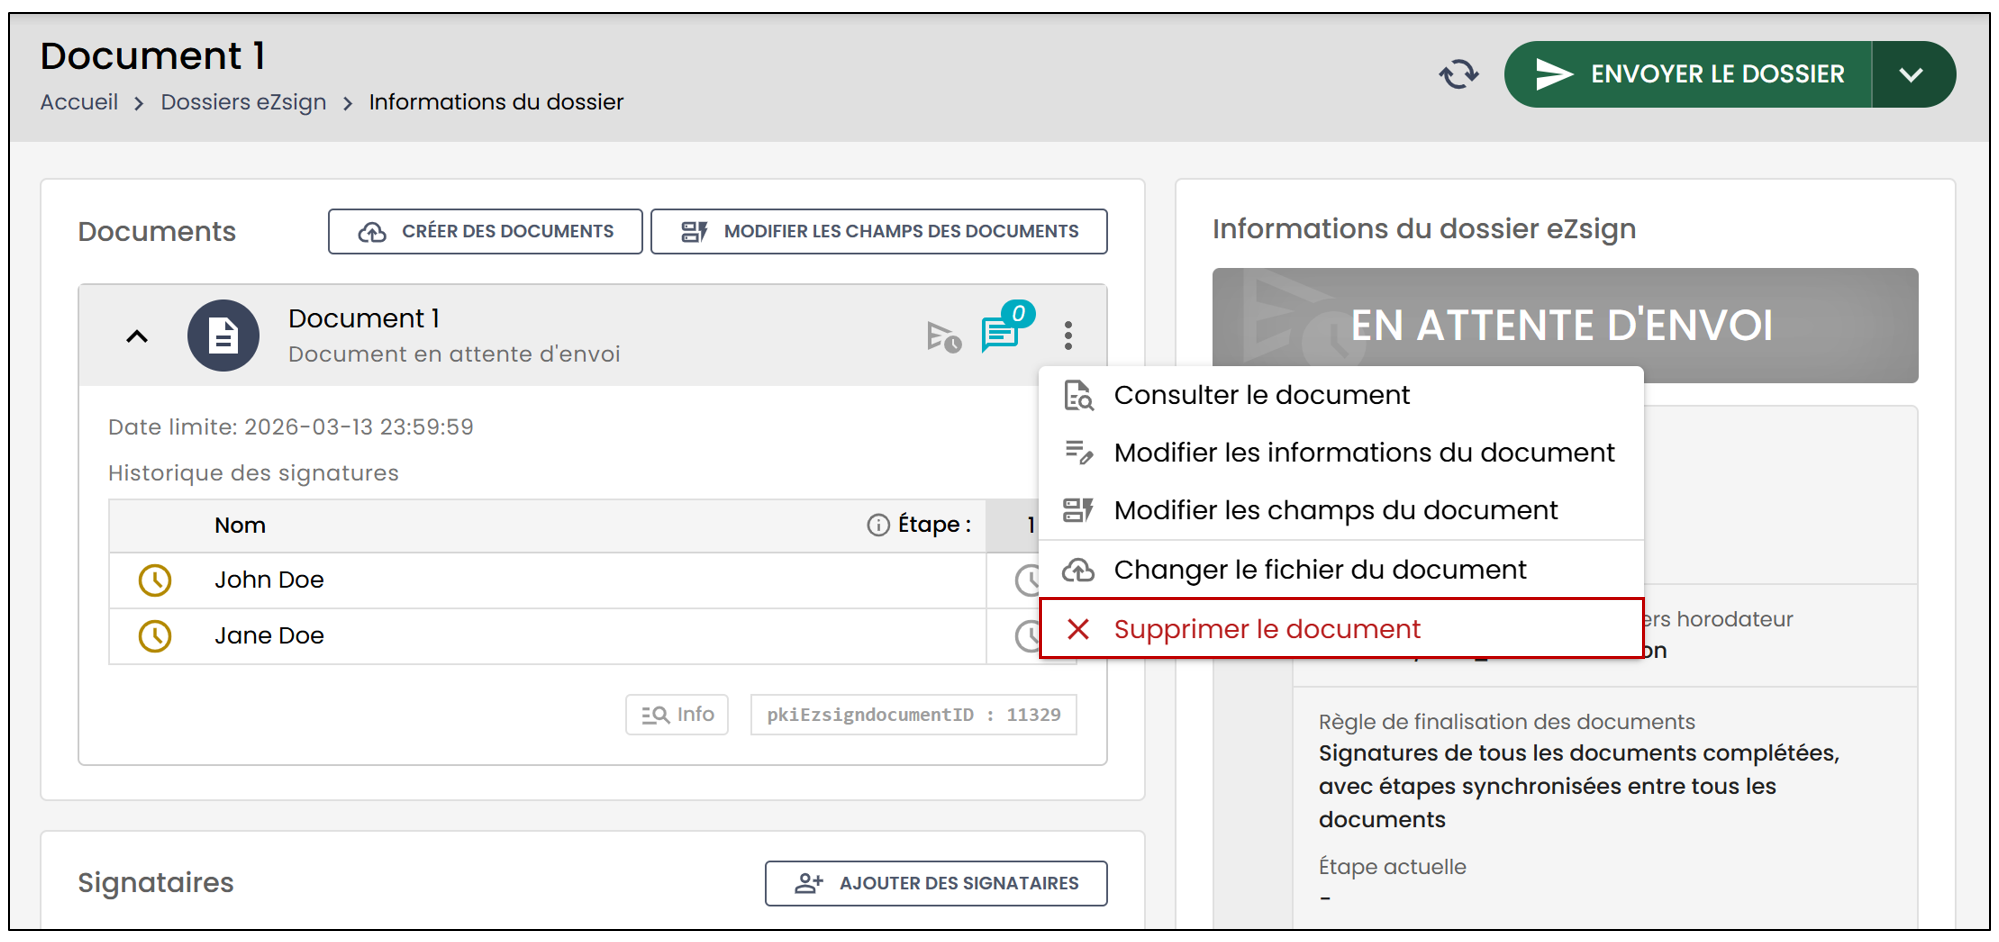Click the send-pending icon on Document 1
The width and height of the screenshot is (1999, 942).
click(943, 337)
